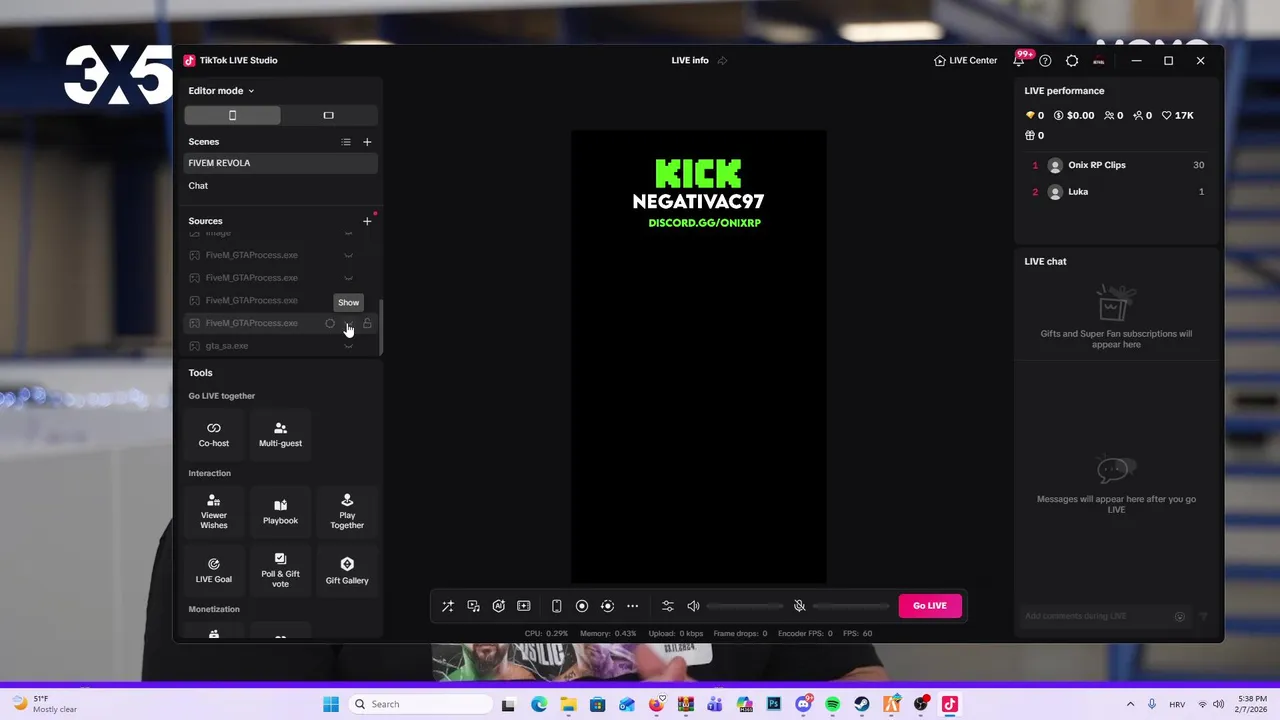
Task: Open the LIVE Center link
Action: point(965,61)
